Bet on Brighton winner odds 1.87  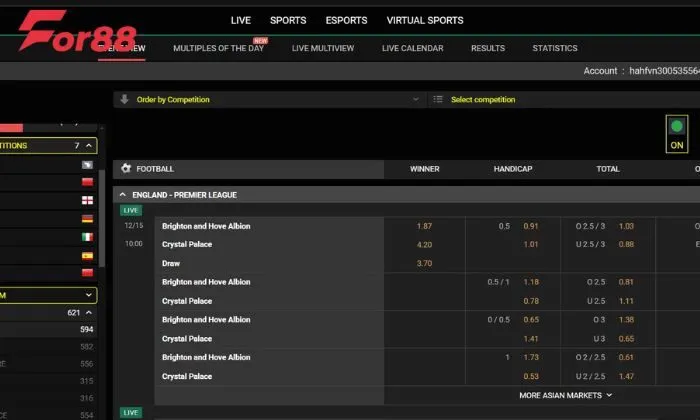coord(424,226)
